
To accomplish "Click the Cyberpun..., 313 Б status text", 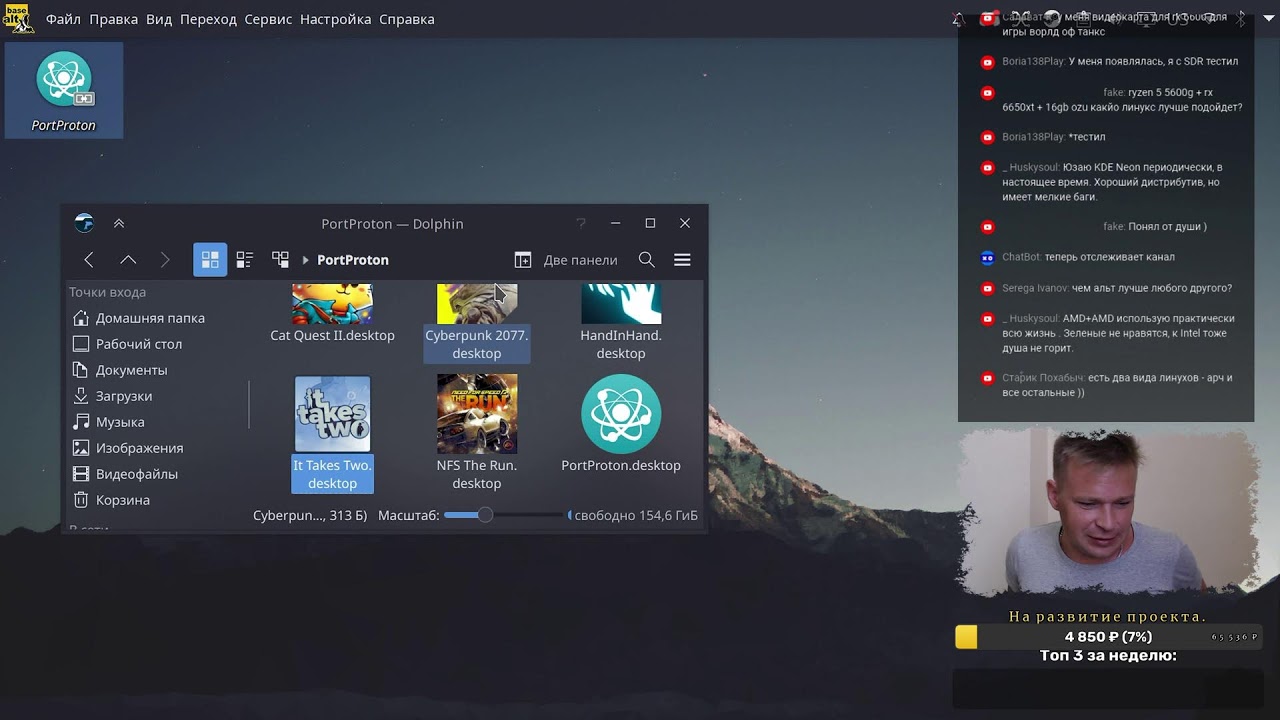I will point(310,515).
